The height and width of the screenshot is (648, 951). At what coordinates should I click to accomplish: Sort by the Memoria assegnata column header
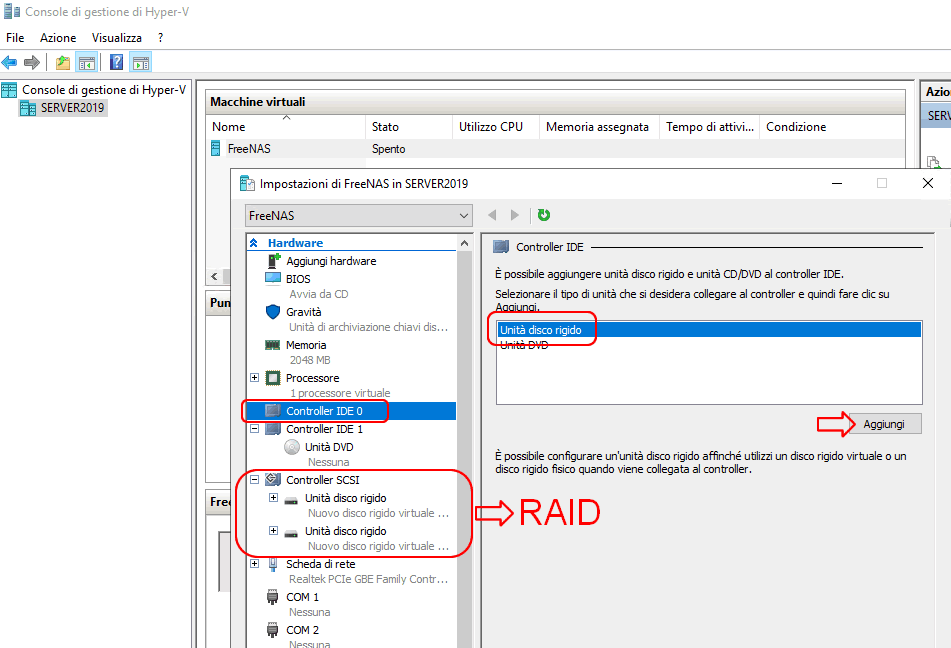(599, 127)
